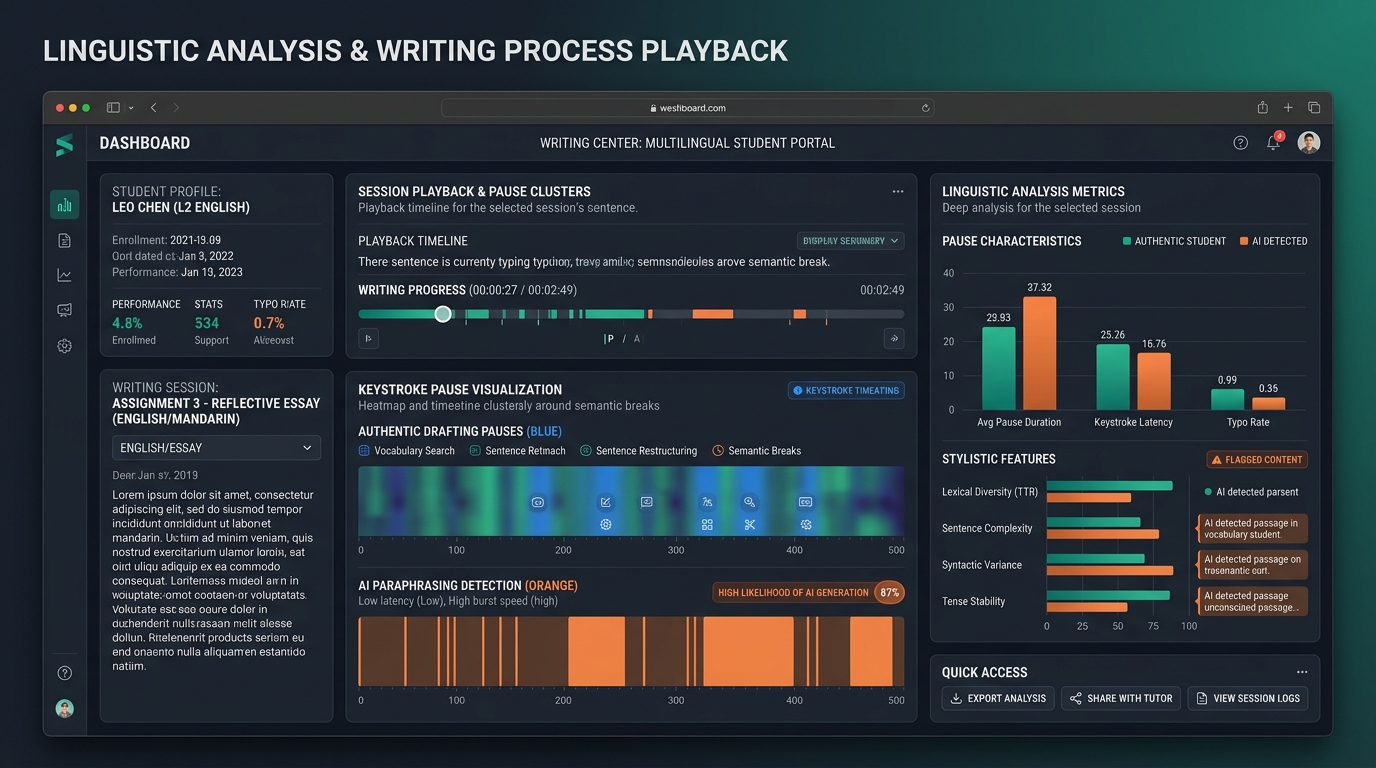
Task: Click the help icon at sidebar bottom
Action: (65, 673)
